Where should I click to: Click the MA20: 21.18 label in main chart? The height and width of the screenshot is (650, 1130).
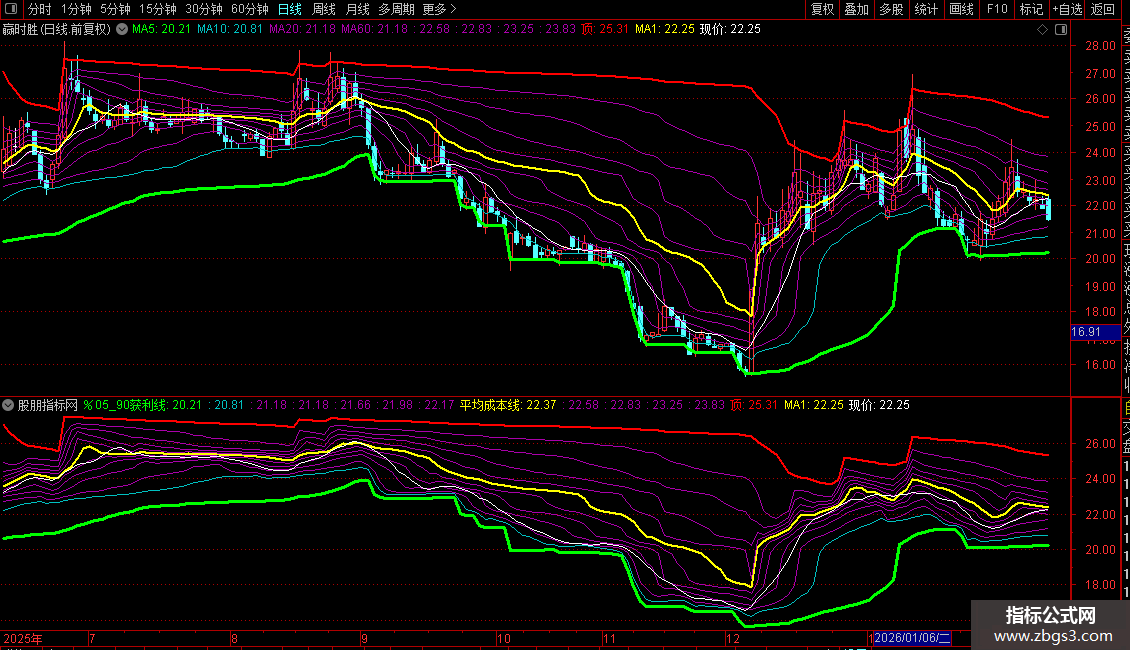pyautogui.click(x=302, y=30)
